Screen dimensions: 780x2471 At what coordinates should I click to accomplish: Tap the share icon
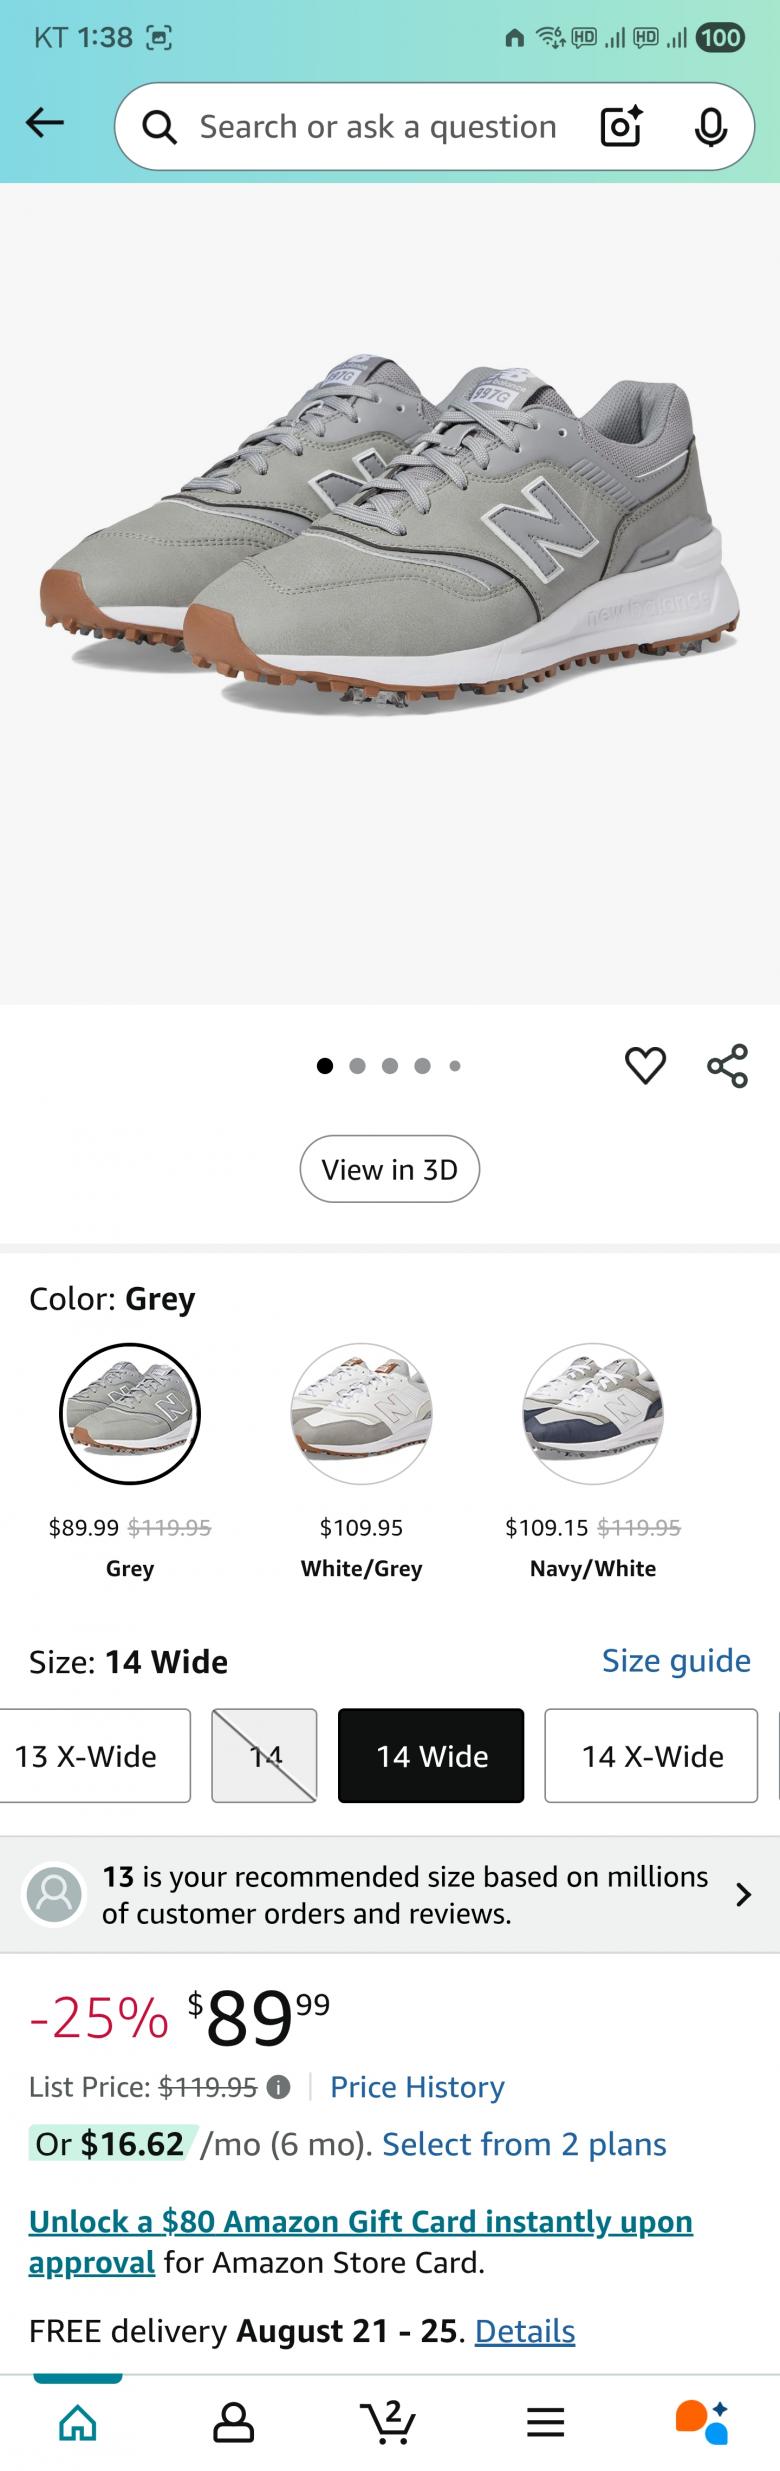coord(727,1065)
